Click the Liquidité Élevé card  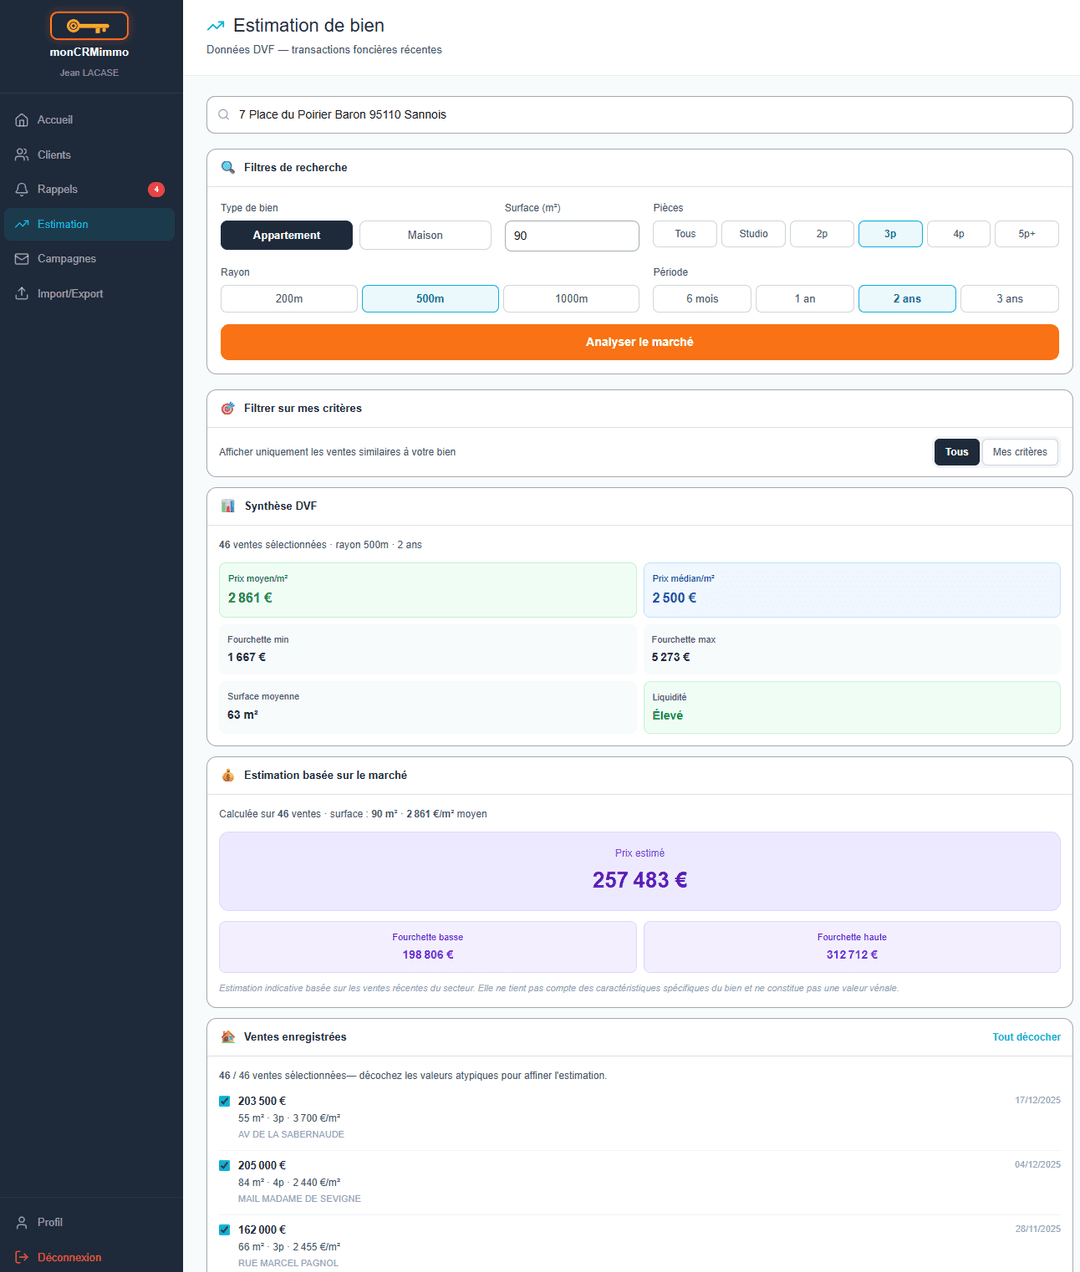(852, 708)
